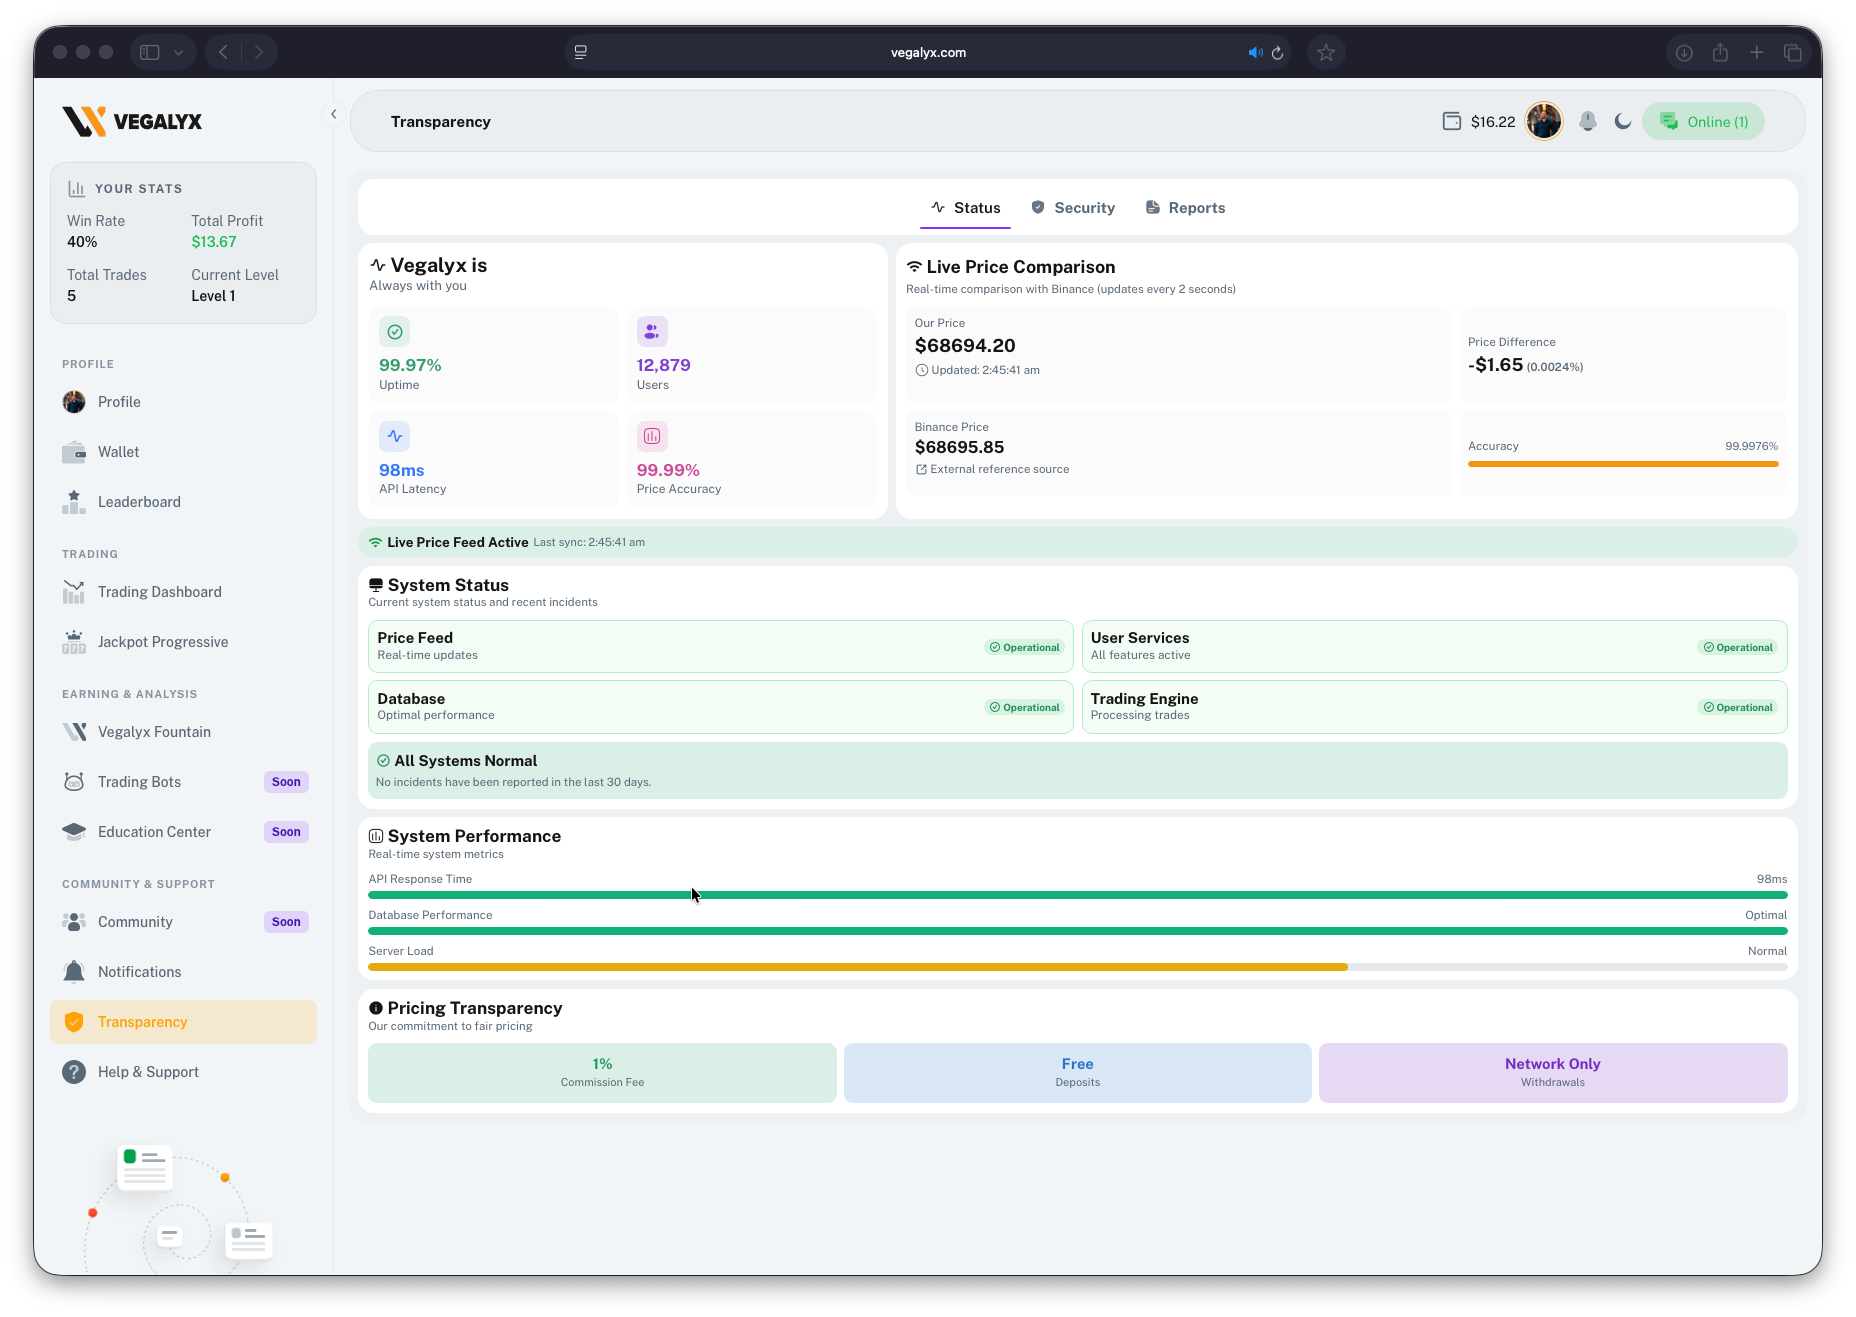The image size is (1856, 1317).
Task: Click the Database Performance bar
Action: (x=1078, y=931)
